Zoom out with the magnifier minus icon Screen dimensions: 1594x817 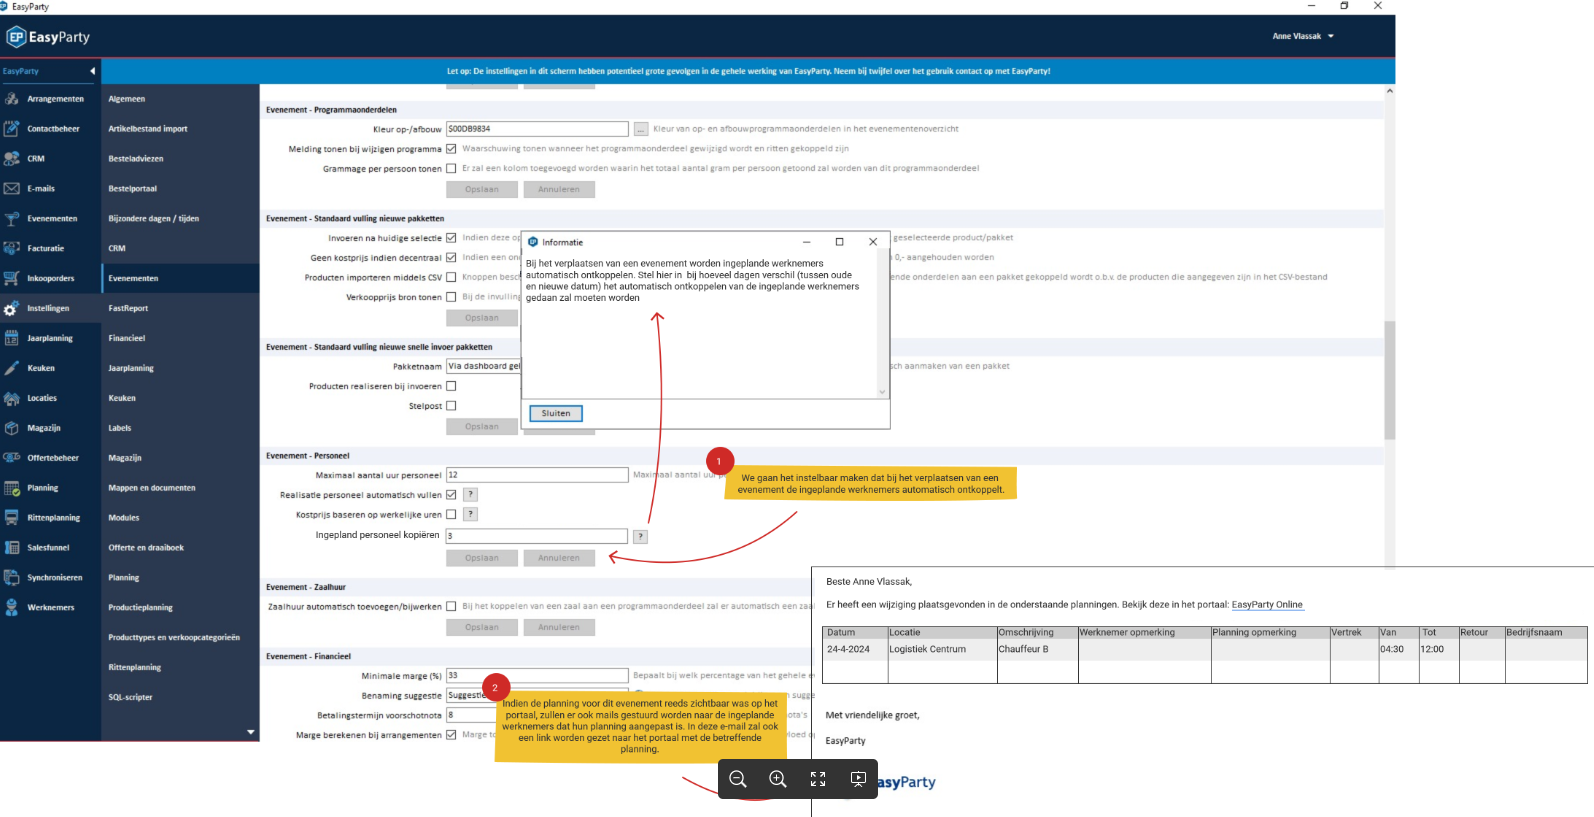738,779
